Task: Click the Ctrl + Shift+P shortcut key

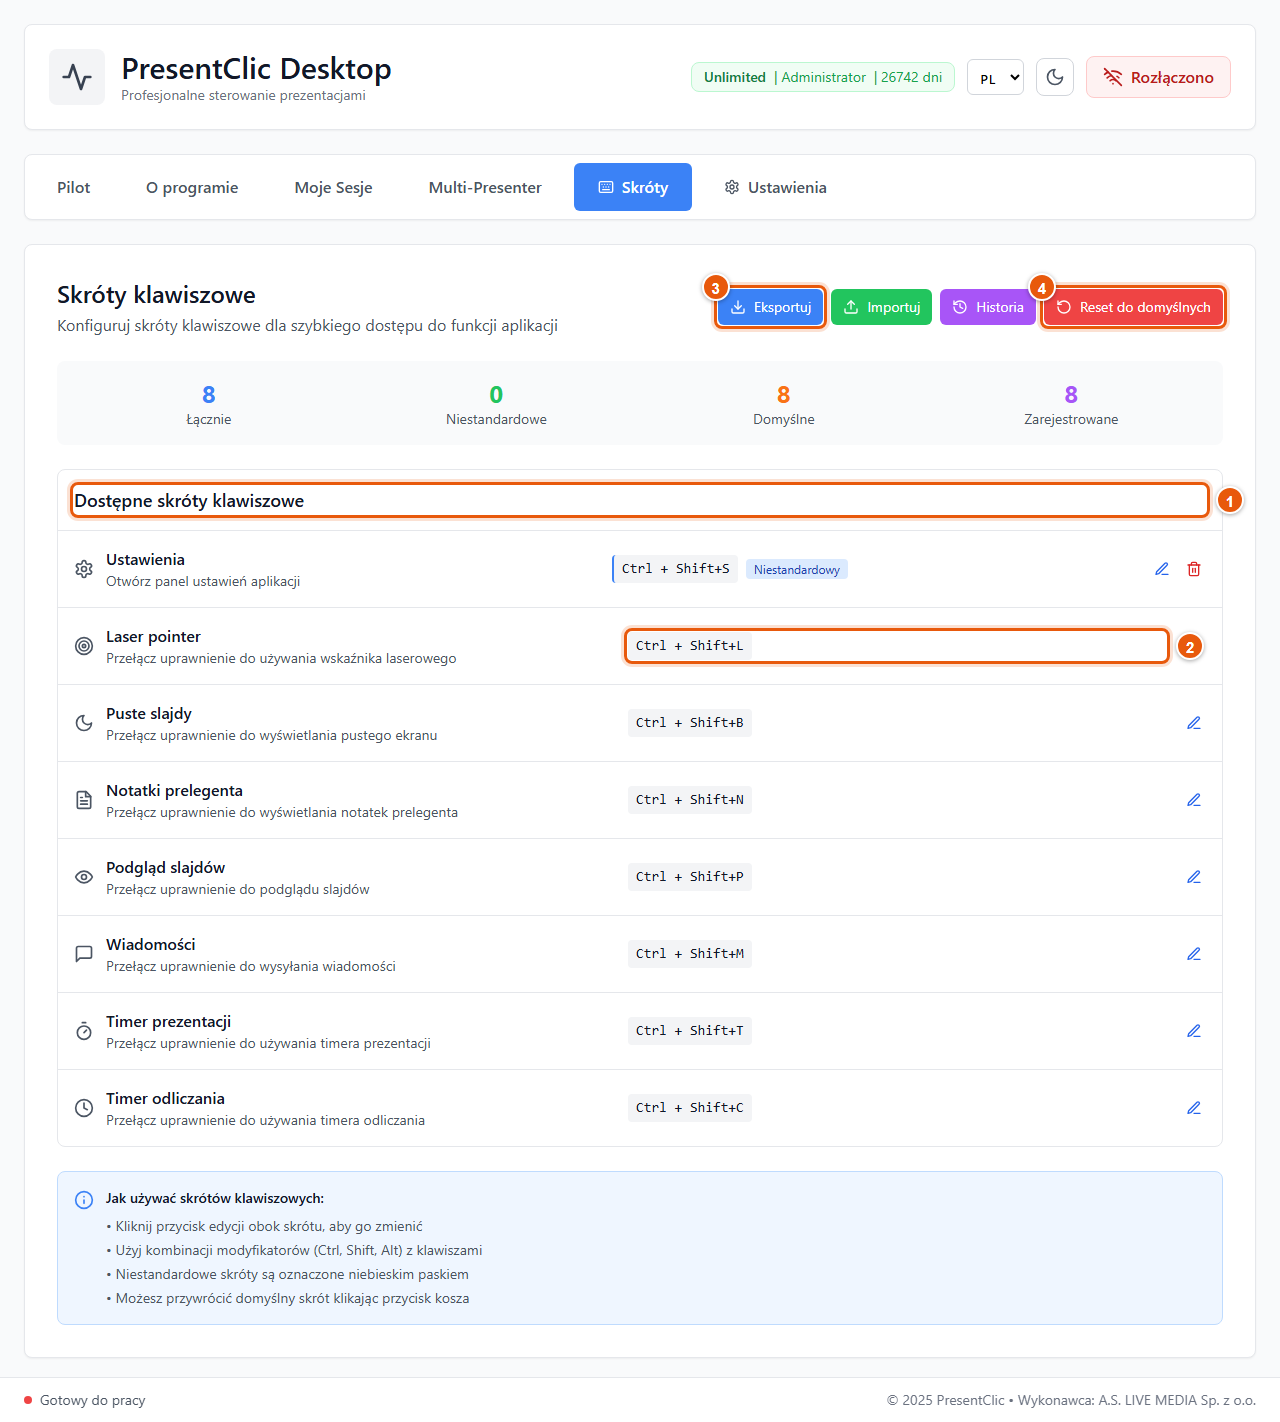Action: pos(690,877)
